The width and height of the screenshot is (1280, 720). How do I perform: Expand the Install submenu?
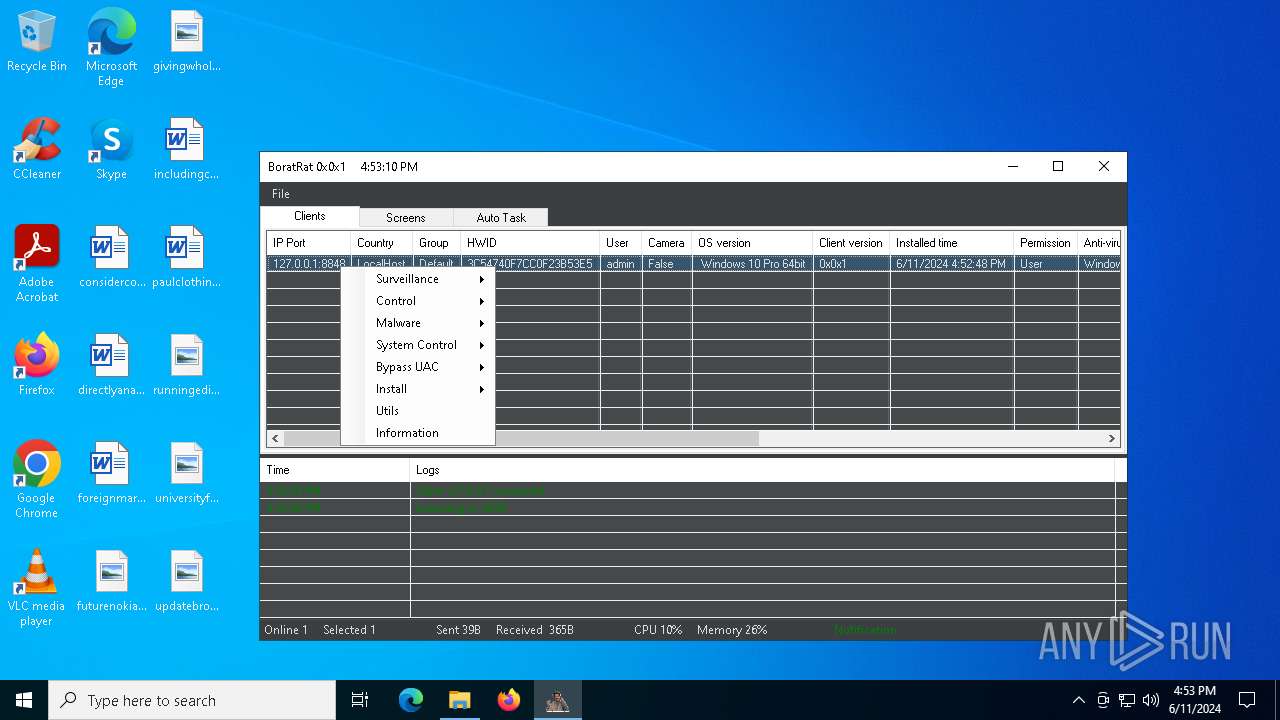pyautogui.click(x=418, y=389)
